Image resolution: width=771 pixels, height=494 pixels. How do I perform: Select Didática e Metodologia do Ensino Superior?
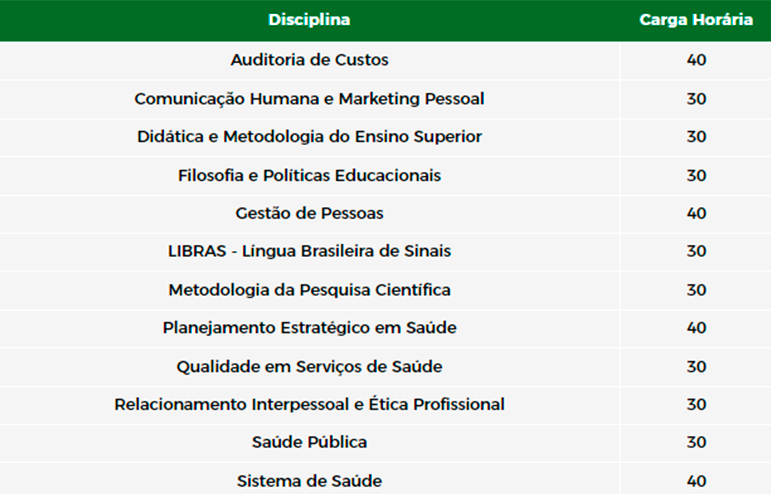(x=309, y=137)
